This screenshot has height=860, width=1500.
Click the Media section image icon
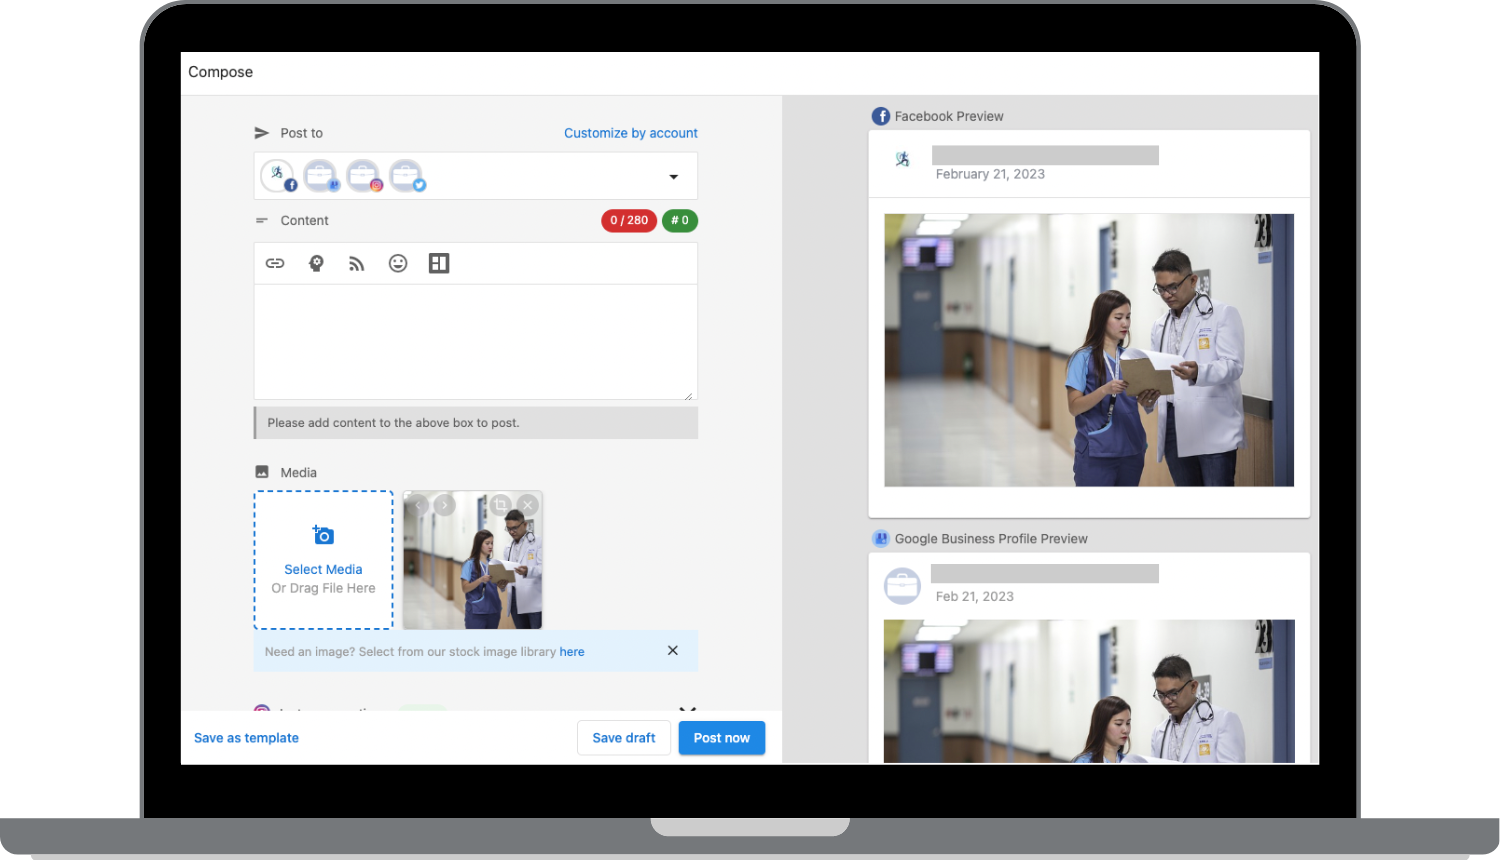coord(261,471)
